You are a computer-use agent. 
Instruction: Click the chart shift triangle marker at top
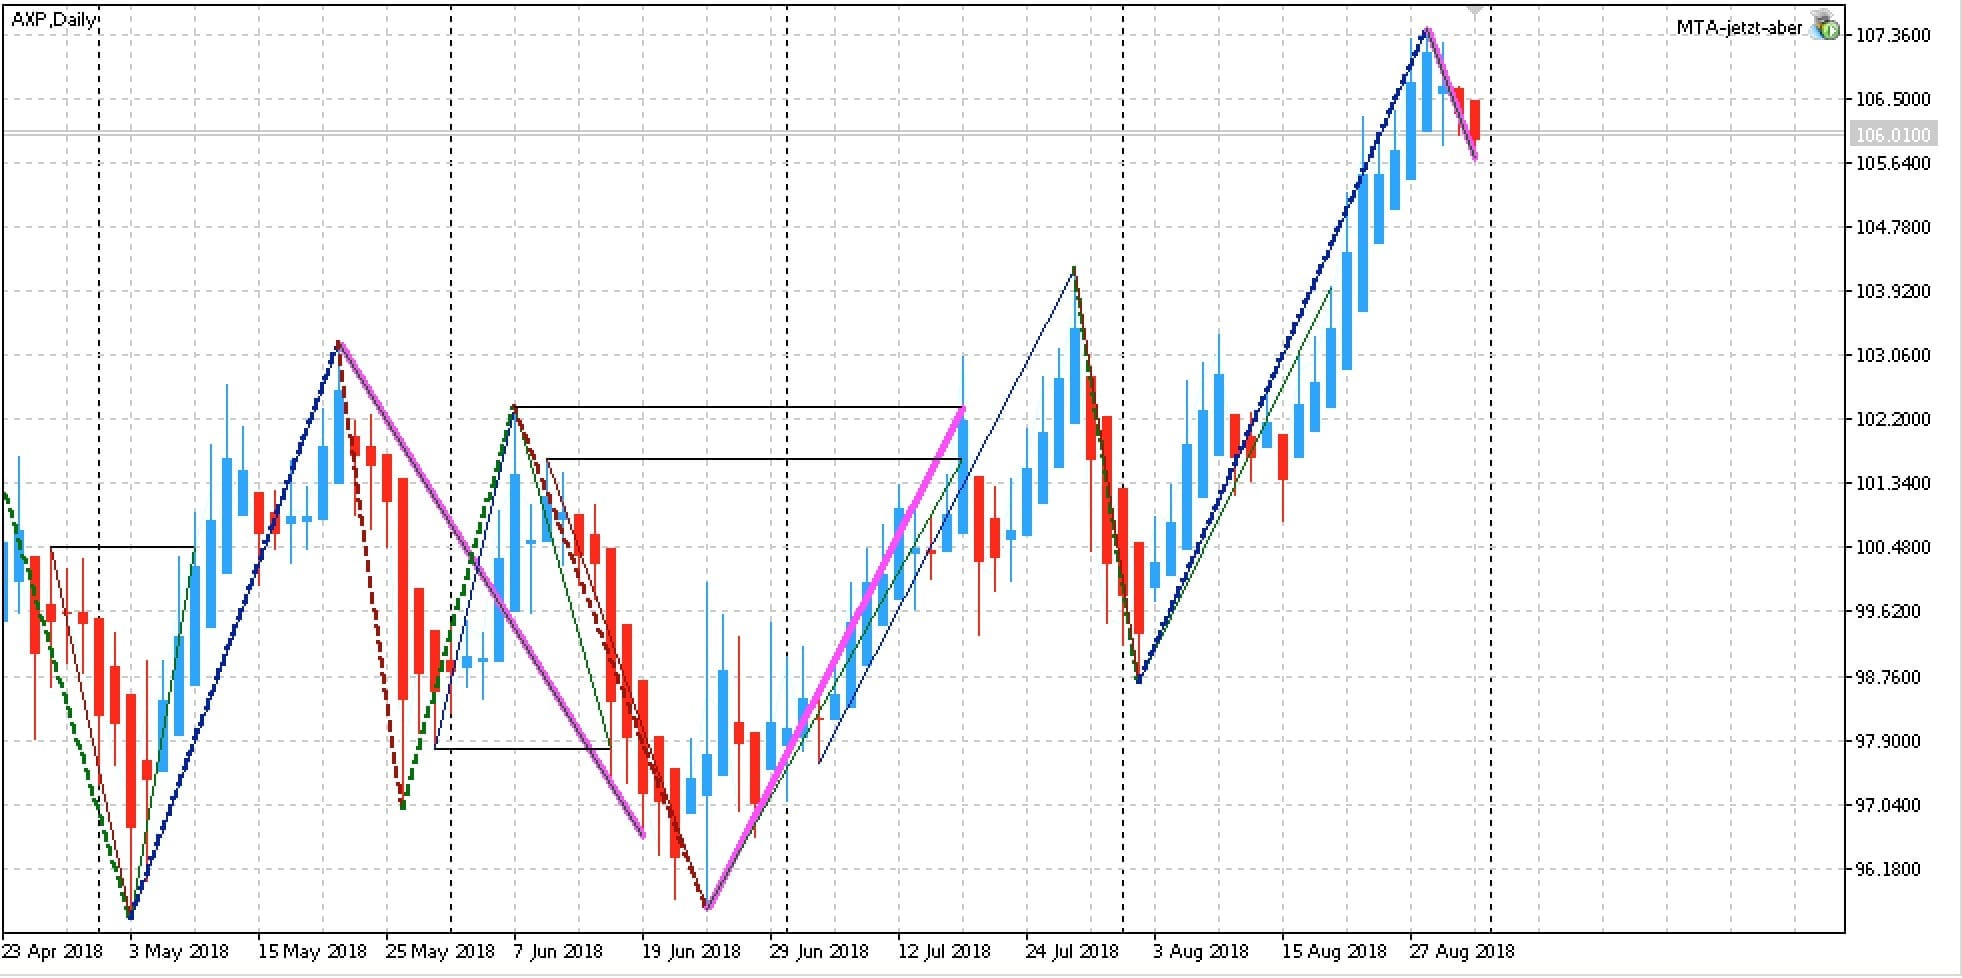click(1474, 9)
